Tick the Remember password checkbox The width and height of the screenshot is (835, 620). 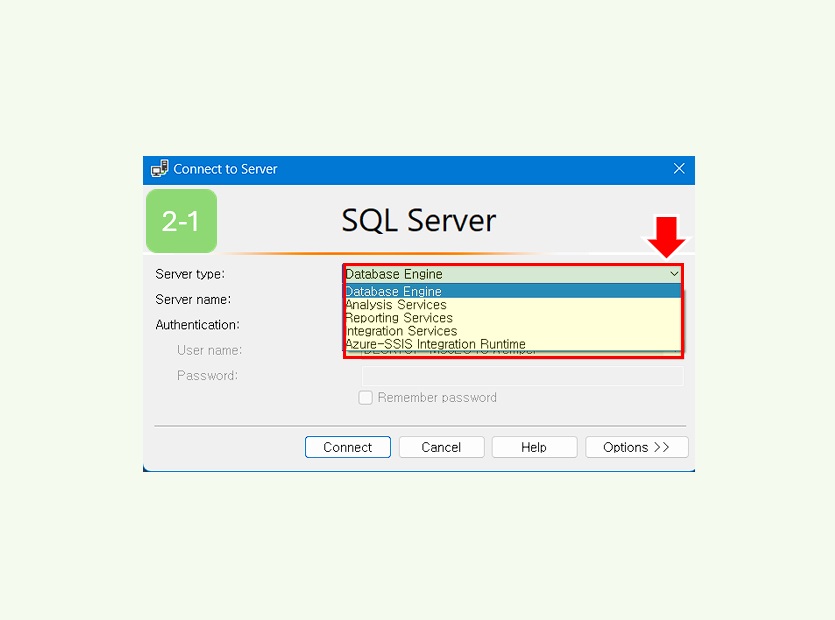click(365, 398)
